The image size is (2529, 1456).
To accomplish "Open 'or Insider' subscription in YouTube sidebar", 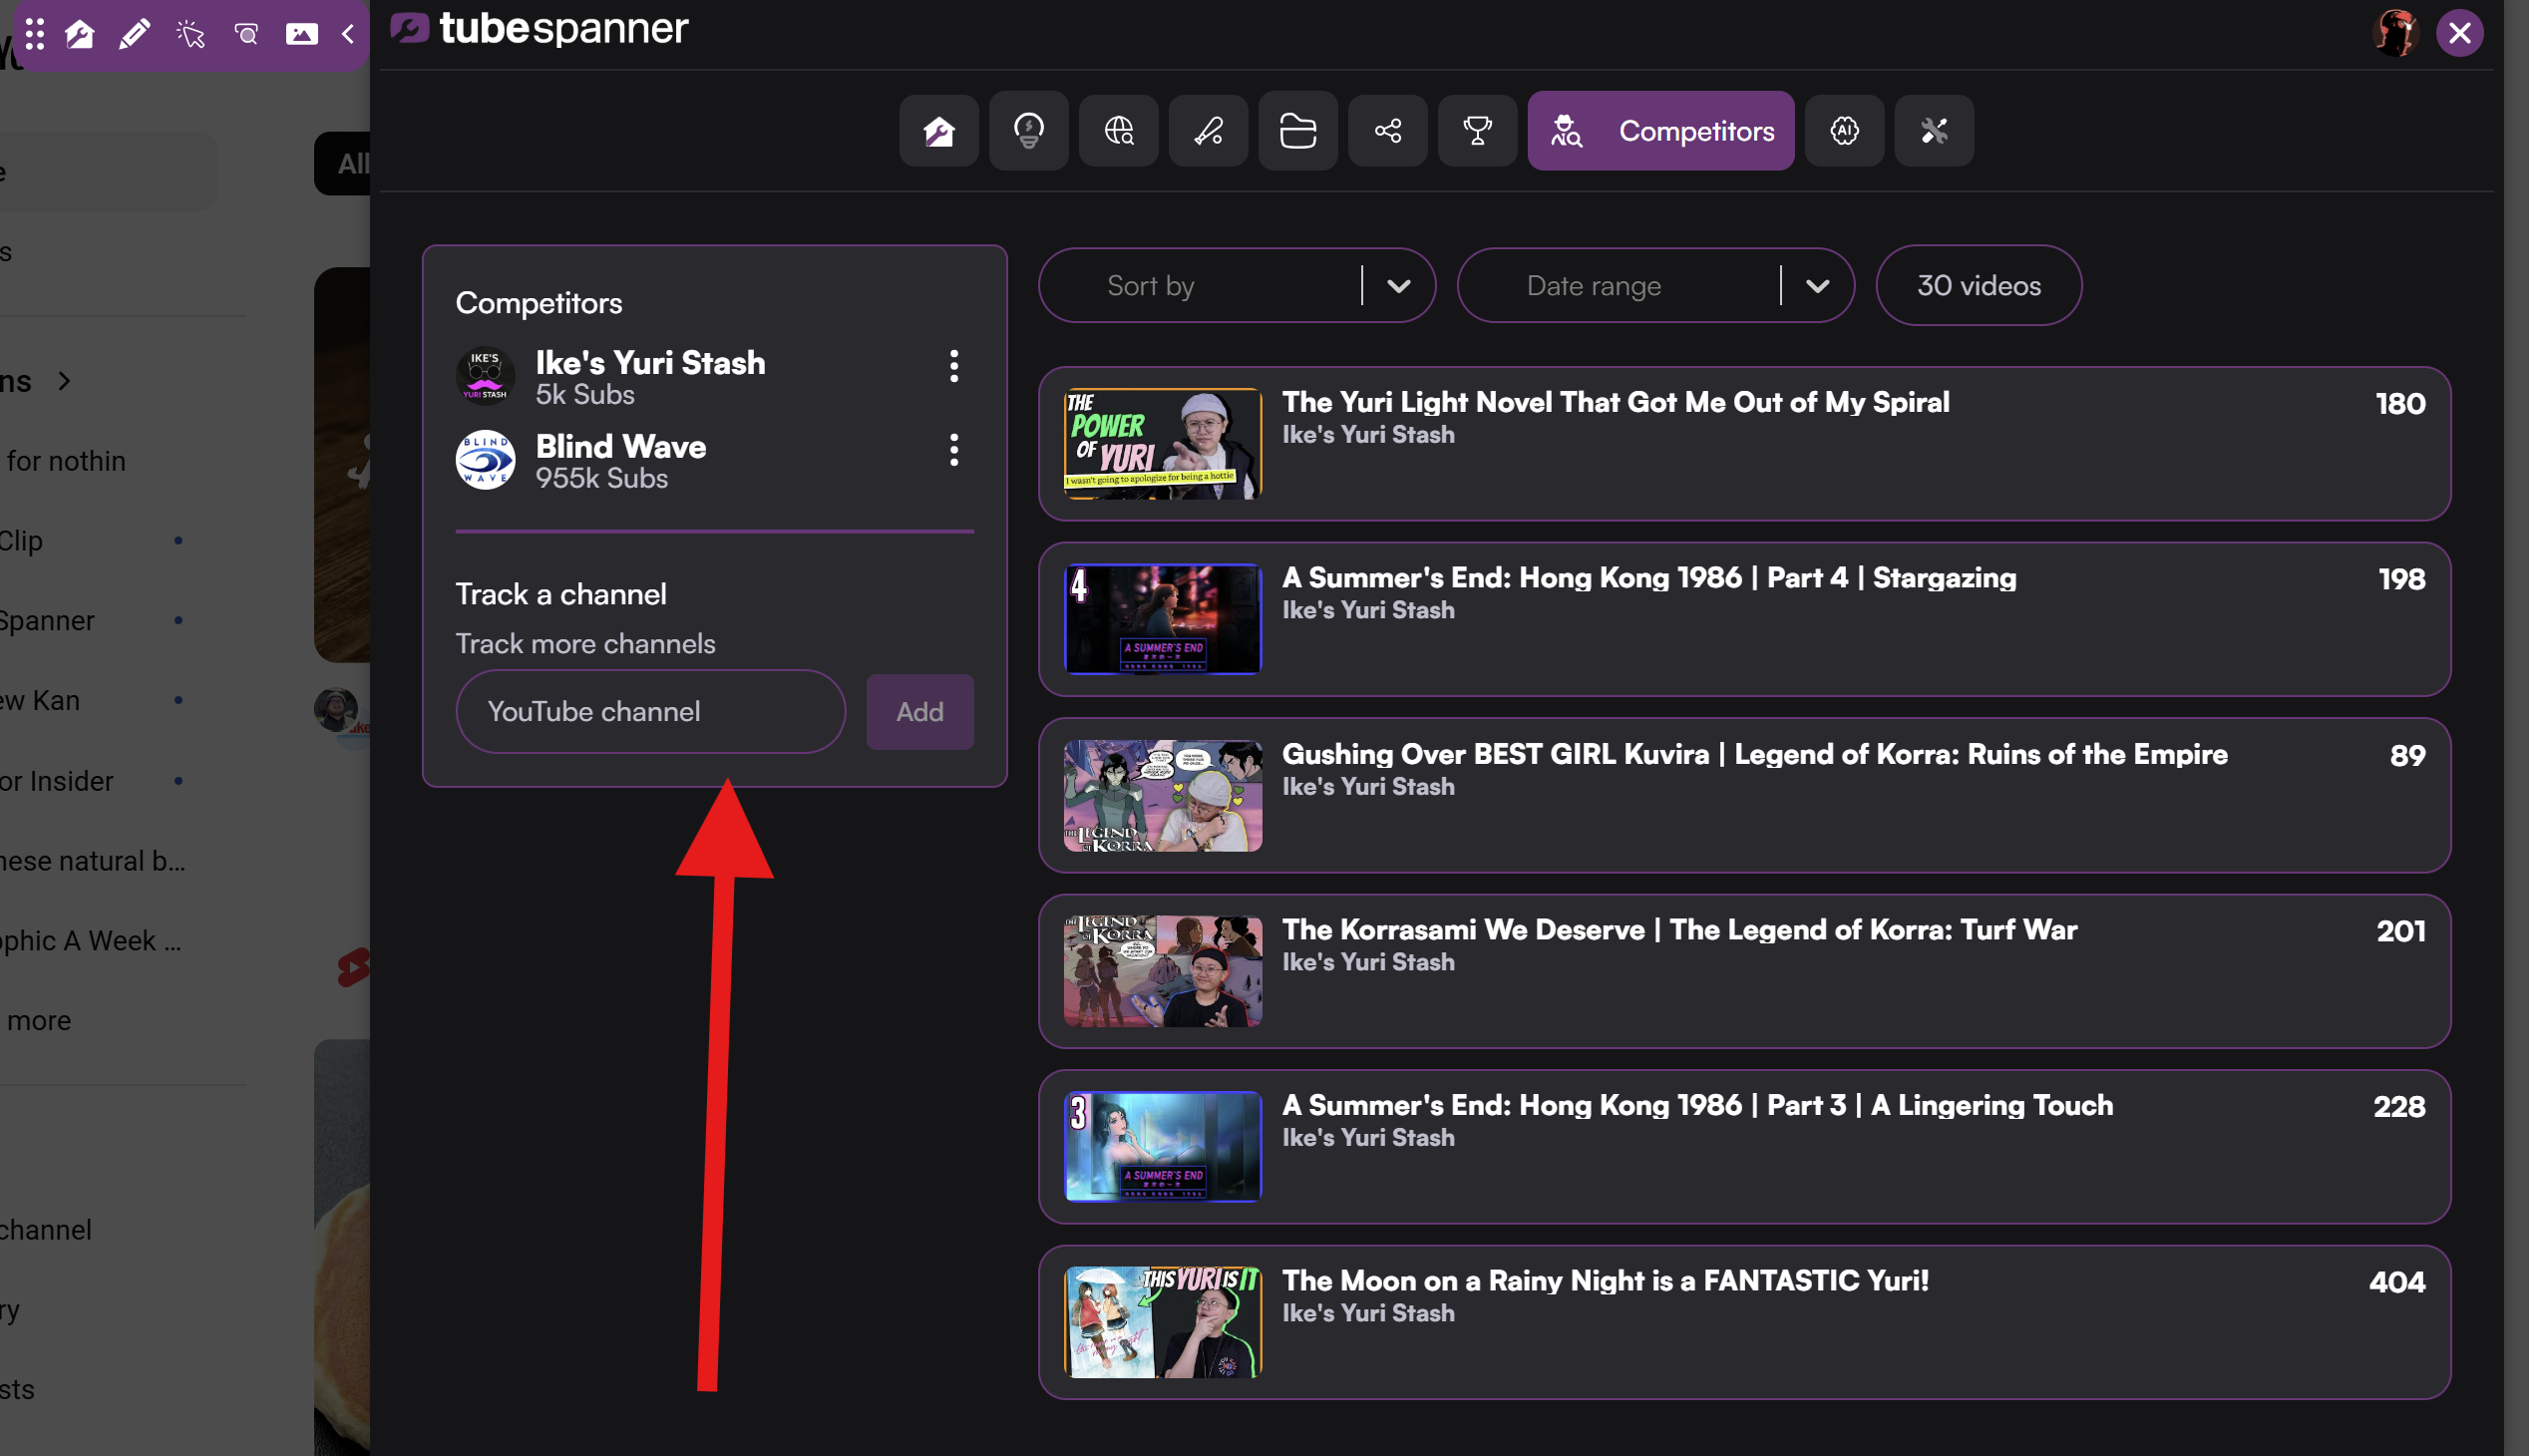I will click(57, 781).
